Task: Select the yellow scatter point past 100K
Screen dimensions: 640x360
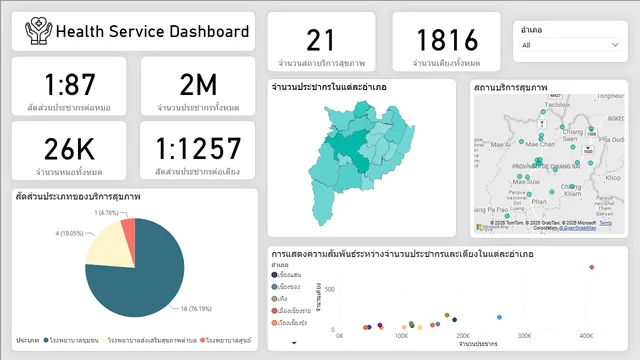Action: click(x=420, y=327)
